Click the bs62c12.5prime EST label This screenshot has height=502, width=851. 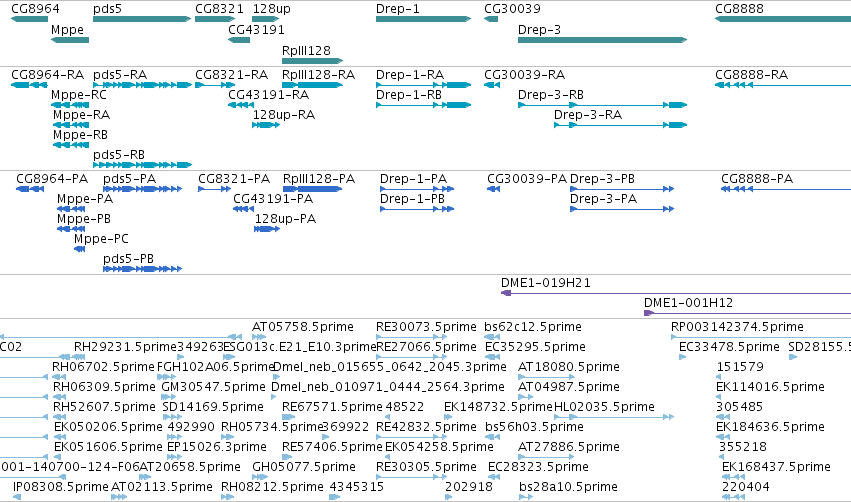pyautogui.click(x=533, y=327)
